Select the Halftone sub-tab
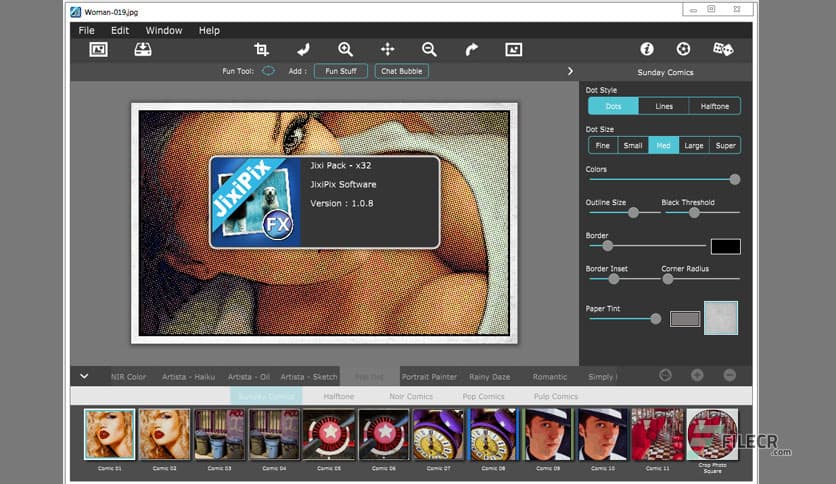The width and height of the screenshot is (836, 484). point(339,396)
